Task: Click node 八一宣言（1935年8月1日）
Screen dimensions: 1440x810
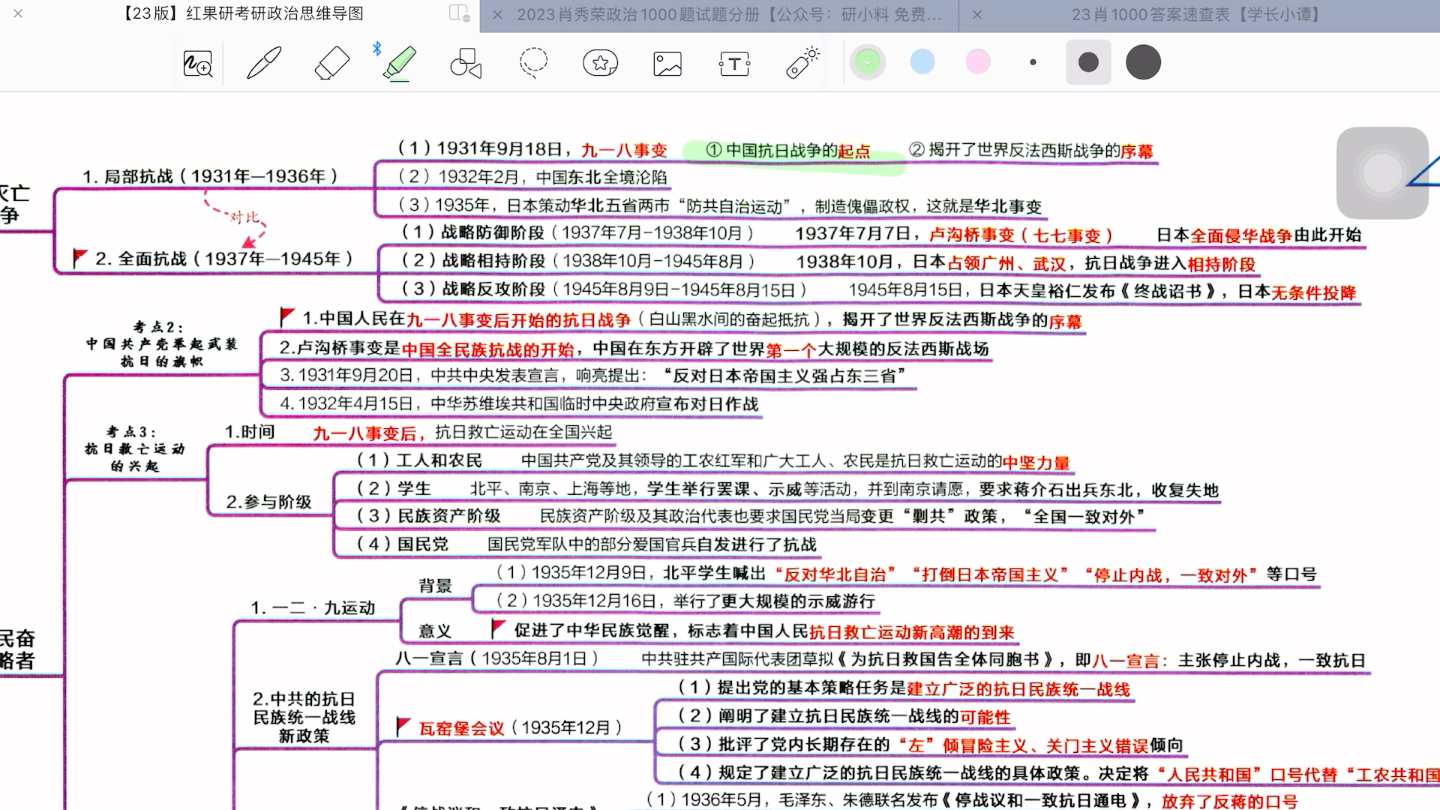Action: click(497, 659)
